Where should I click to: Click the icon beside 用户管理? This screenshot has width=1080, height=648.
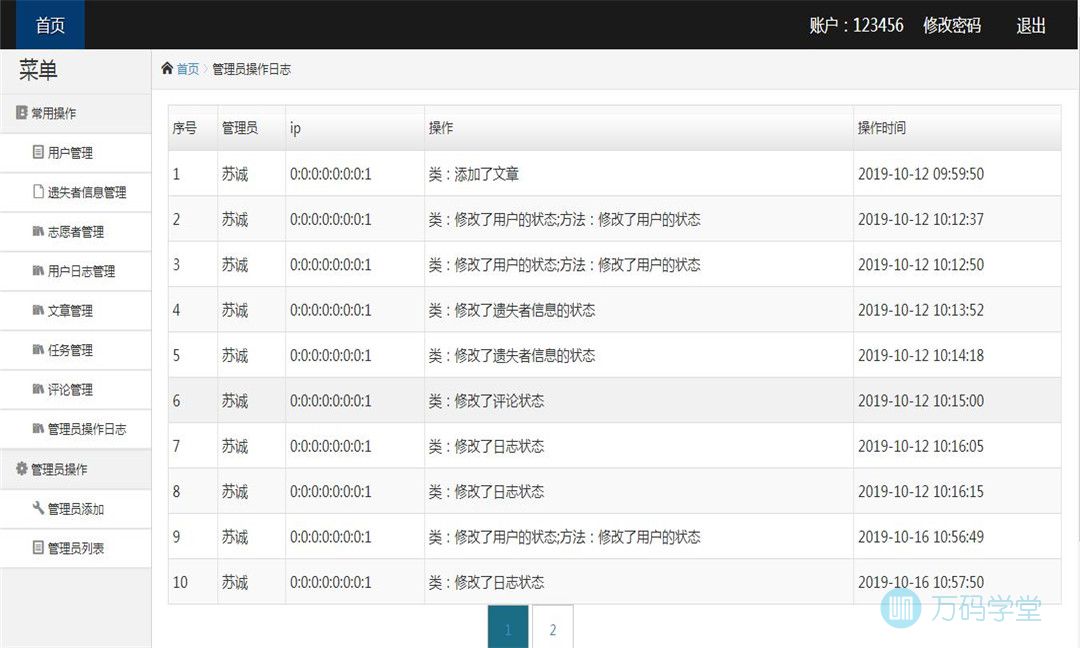pos(38,153)
